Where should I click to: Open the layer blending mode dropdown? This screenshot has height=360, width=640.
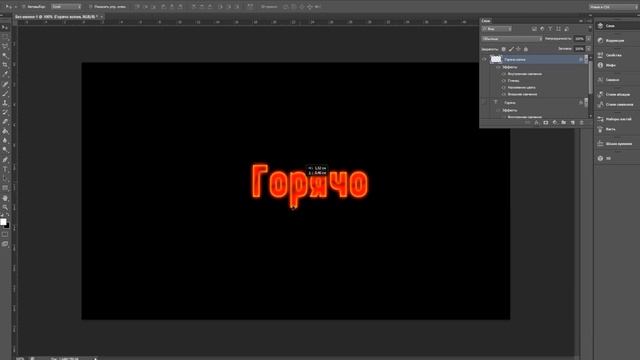tap(512, 39)
